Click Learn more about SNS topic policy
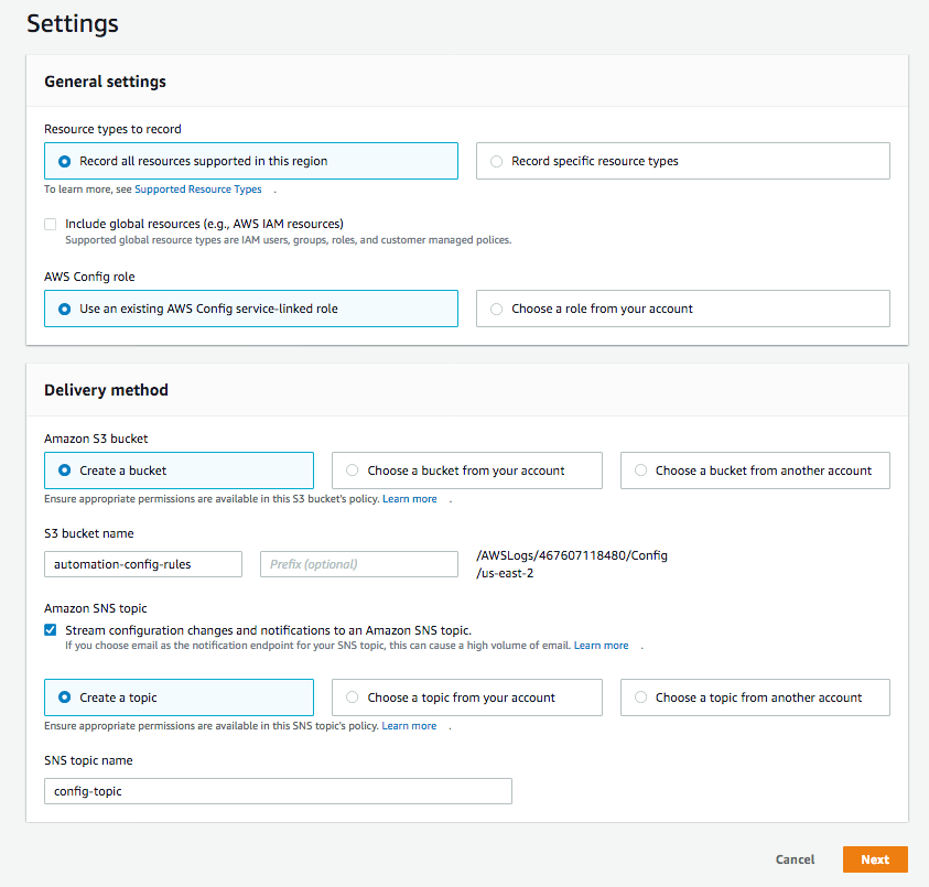 pos(408,725)
